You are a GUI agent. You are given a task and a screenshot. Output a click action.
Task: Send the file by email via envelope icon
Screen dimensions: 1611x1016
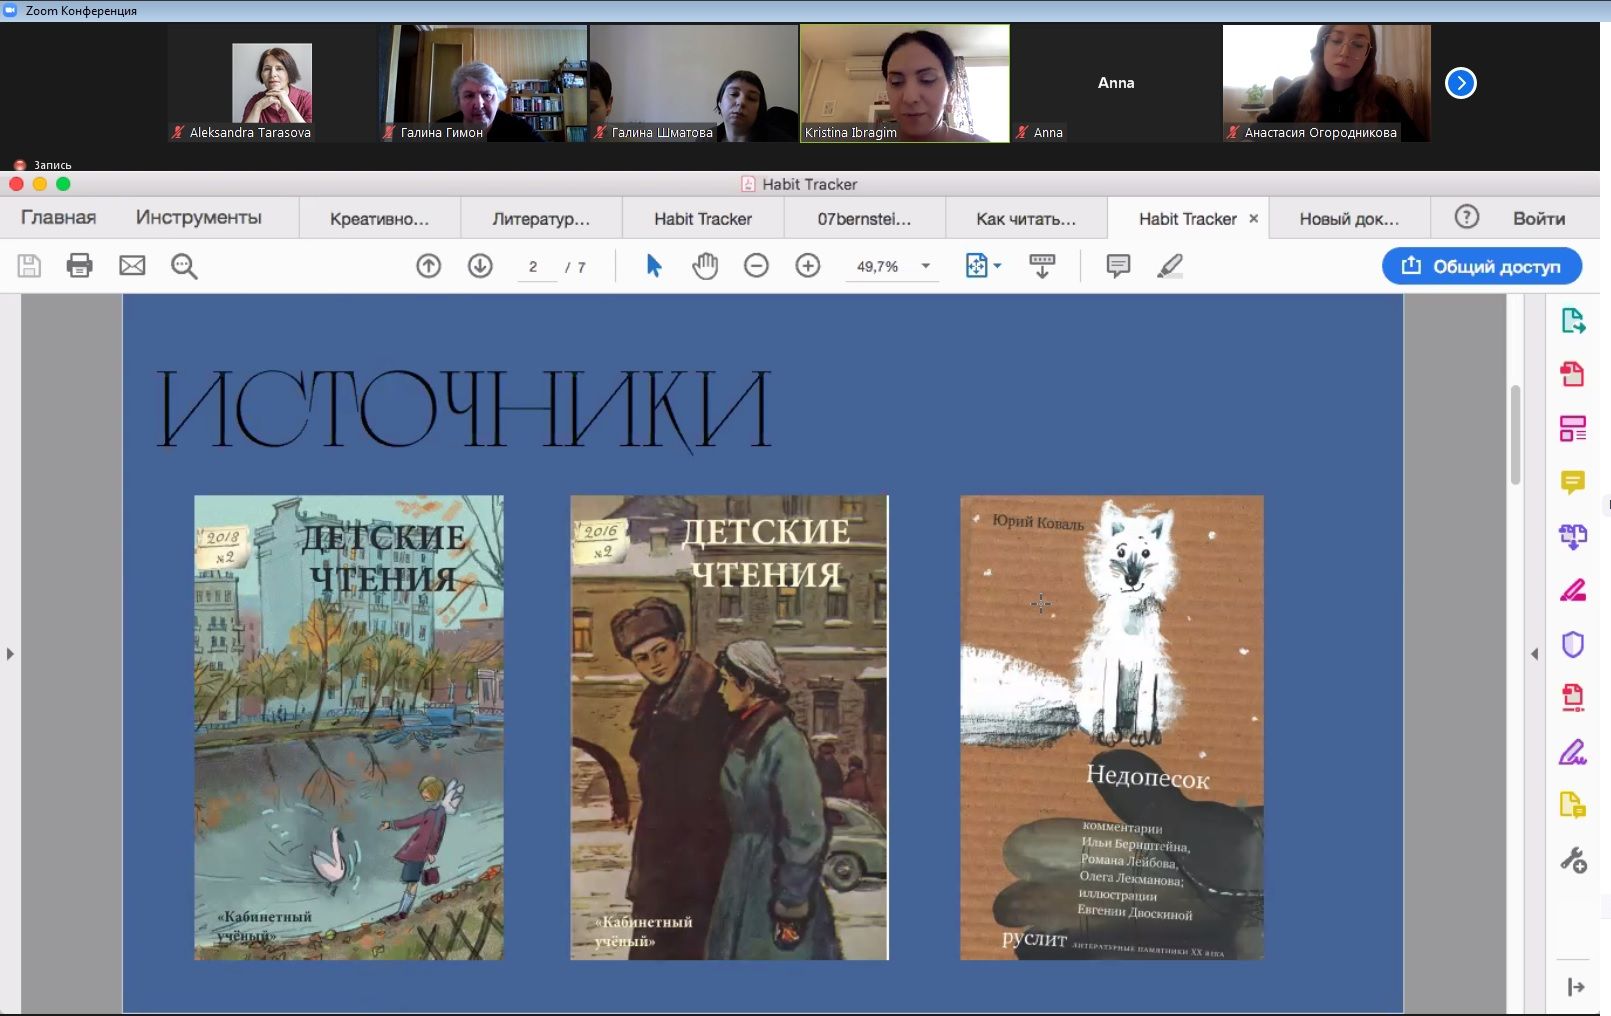(x=132, y=266)
